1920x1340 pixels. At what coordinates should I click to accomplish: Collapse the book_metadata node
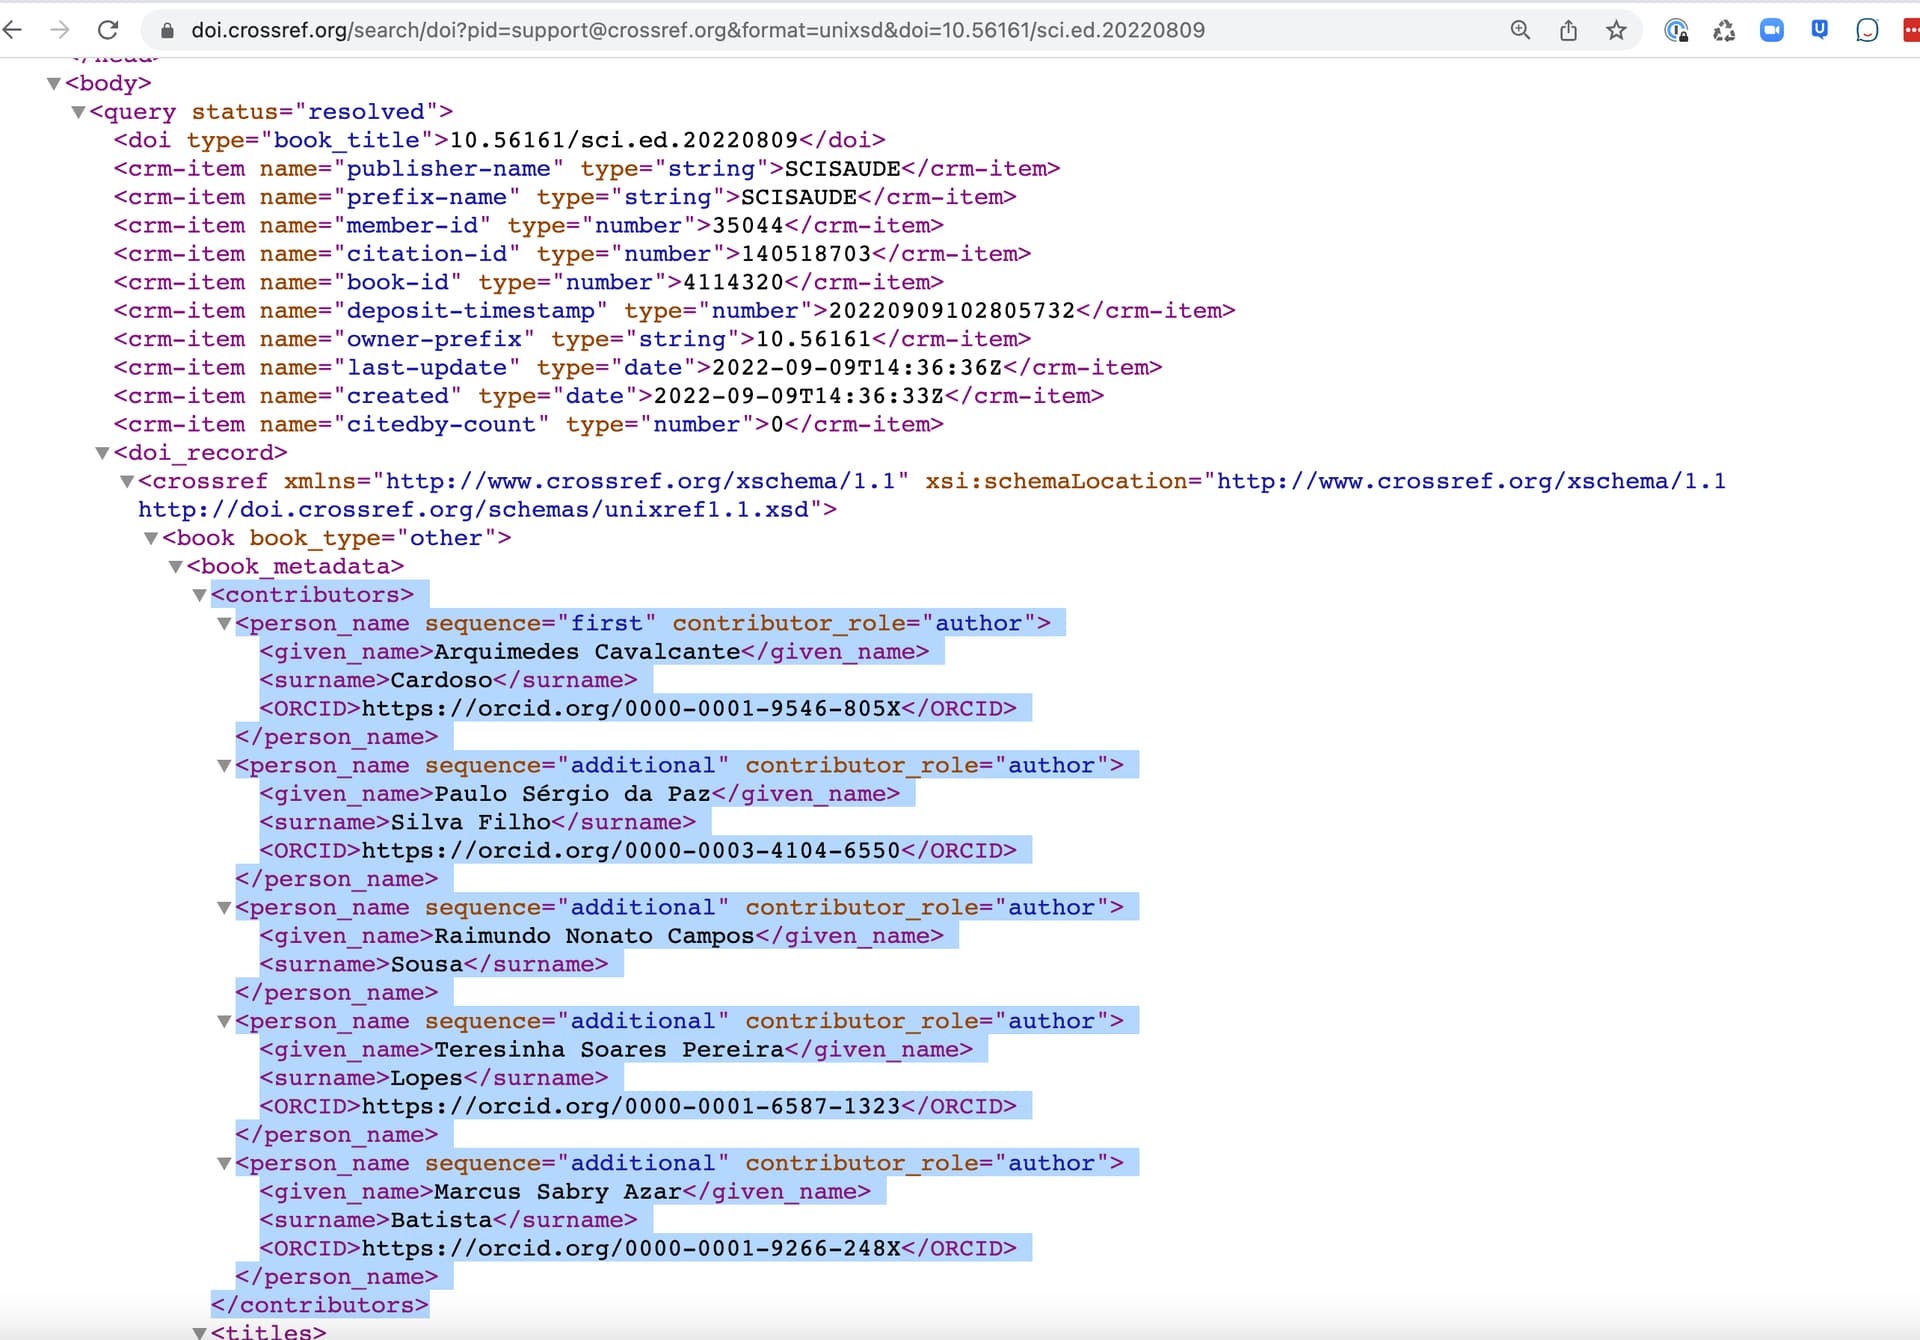click(x=175, y=567)
